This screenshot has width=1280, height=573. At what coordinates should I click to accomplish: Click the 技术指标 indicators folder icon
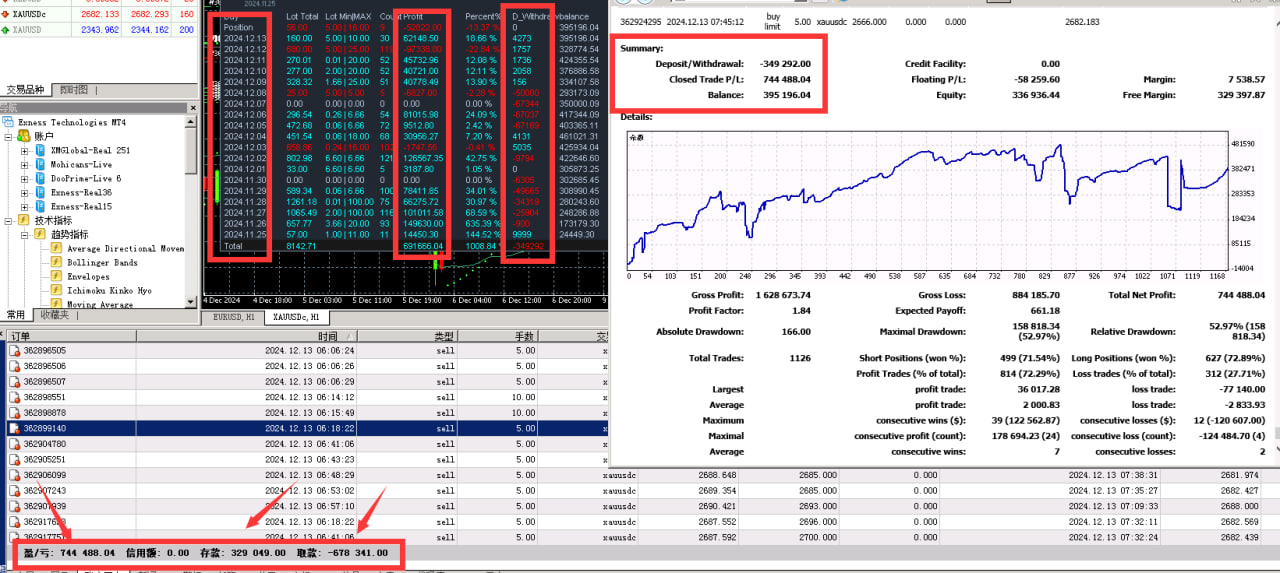coord(24,220)
